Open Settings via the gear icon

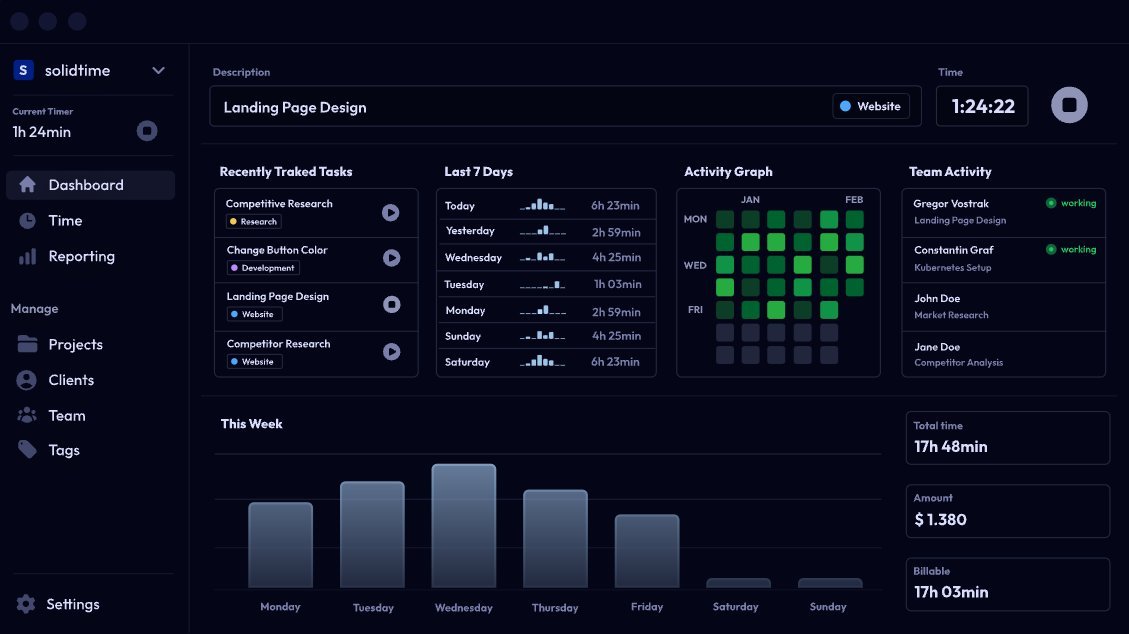pos(27,604)
